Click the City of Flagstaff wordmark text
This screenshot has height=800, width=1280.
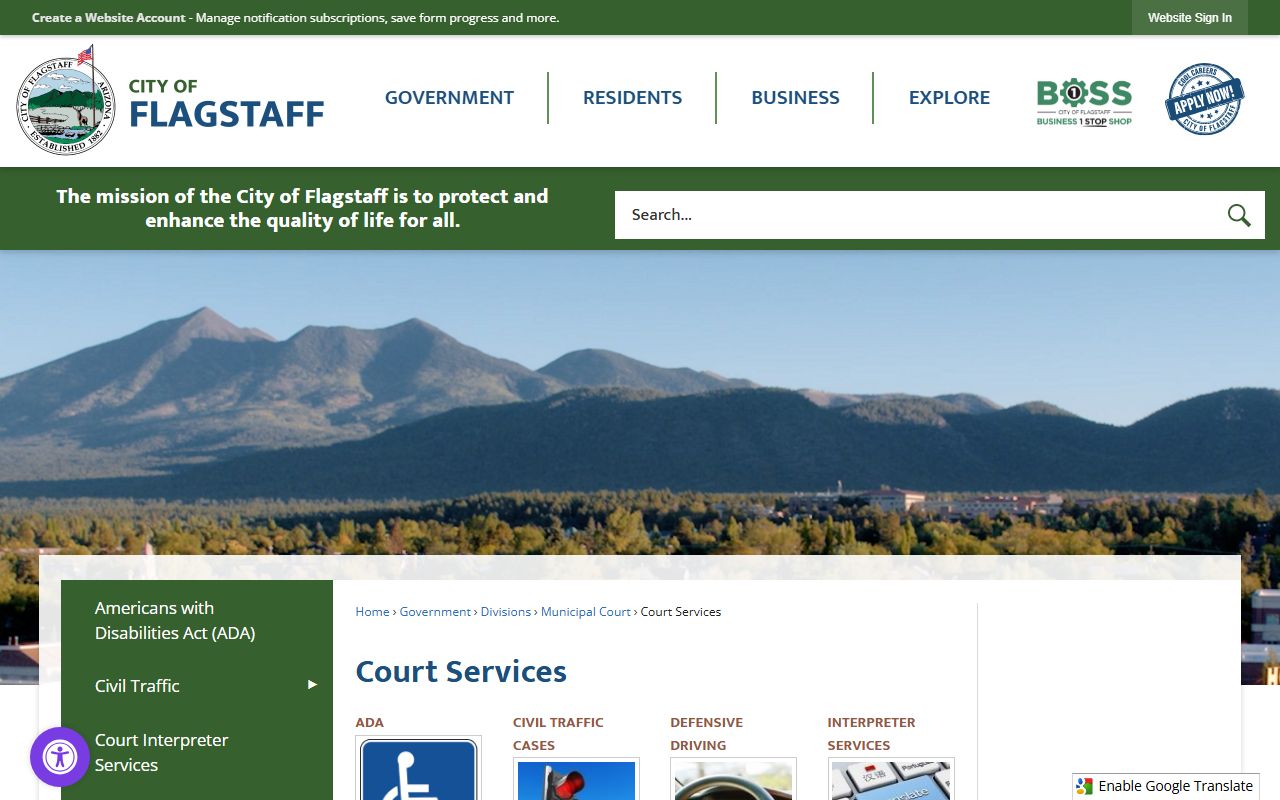tap(226, 104)
